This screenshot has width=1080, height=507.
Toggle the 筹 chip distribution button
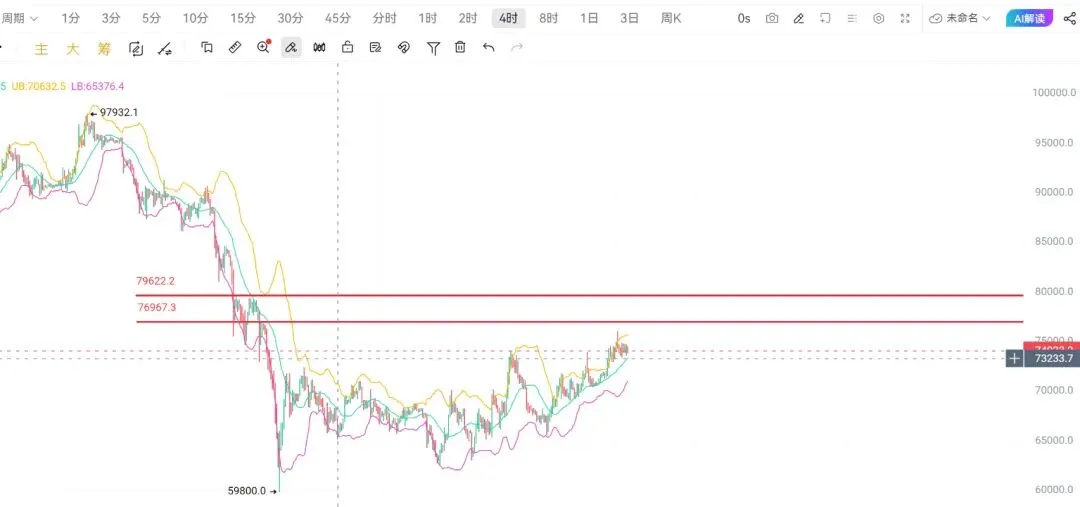point(103,48)
